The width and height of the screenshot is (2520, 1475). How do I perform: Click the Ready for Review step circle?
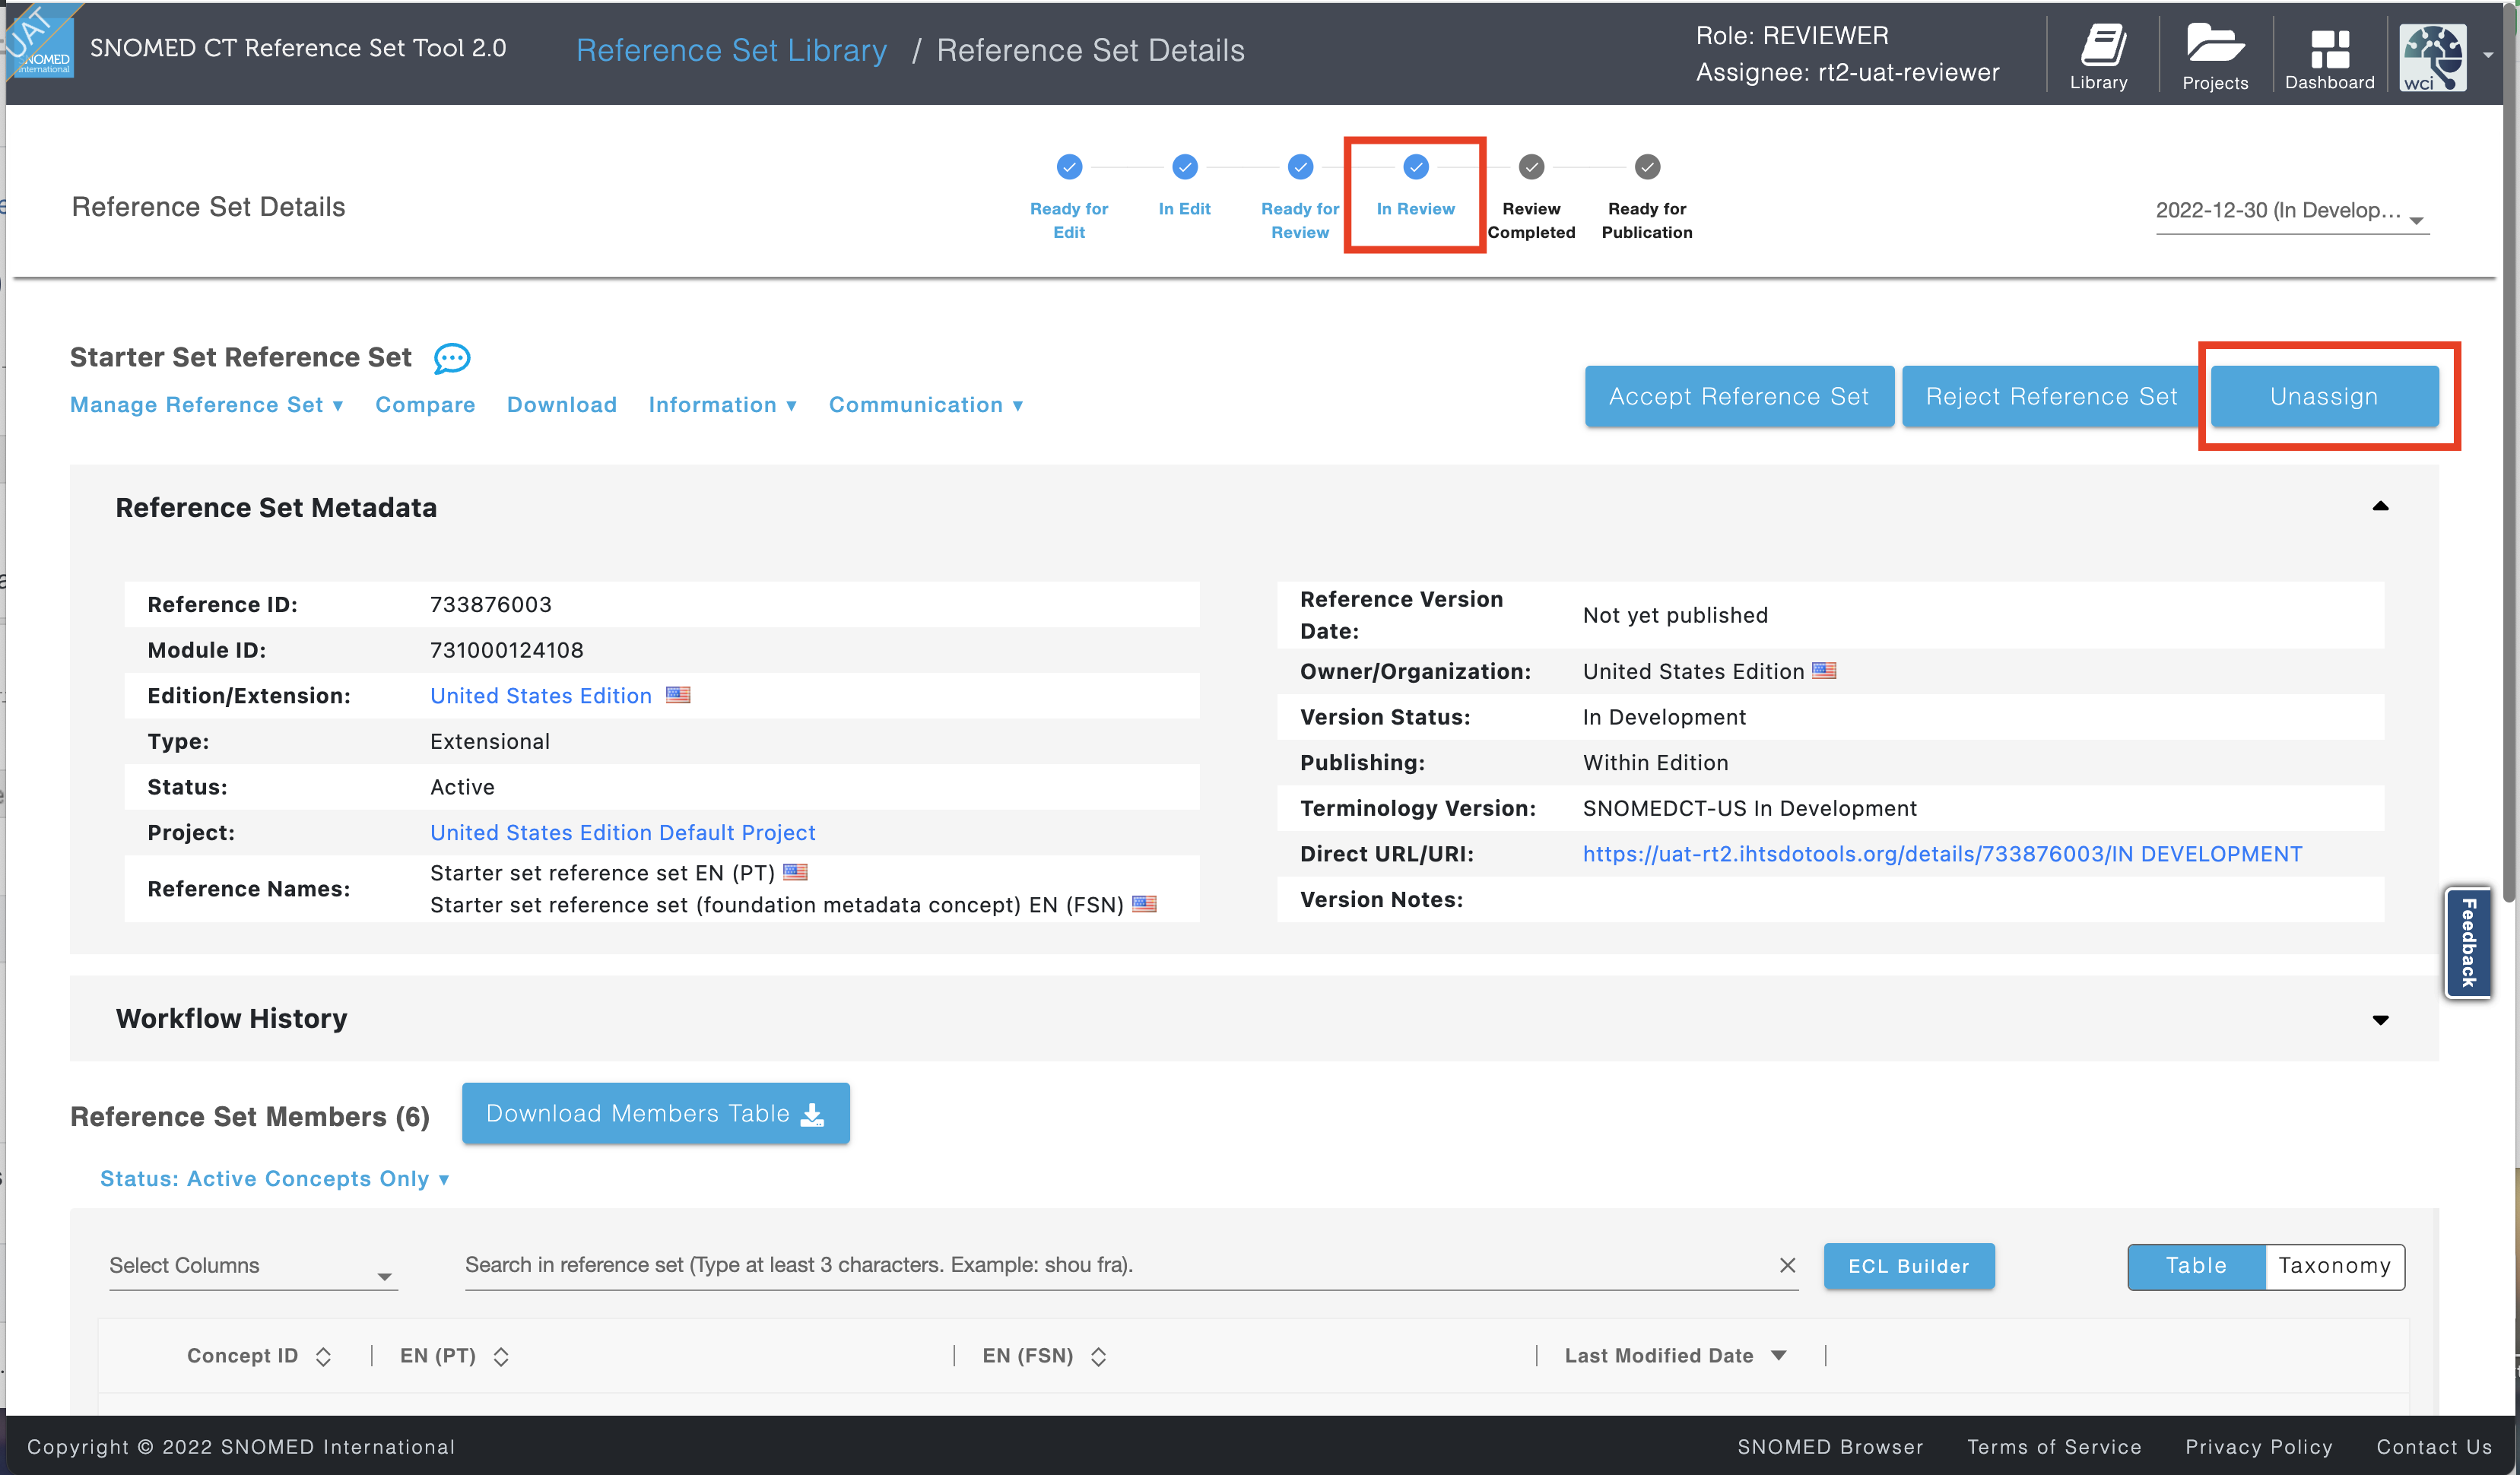click(1300, 167)
